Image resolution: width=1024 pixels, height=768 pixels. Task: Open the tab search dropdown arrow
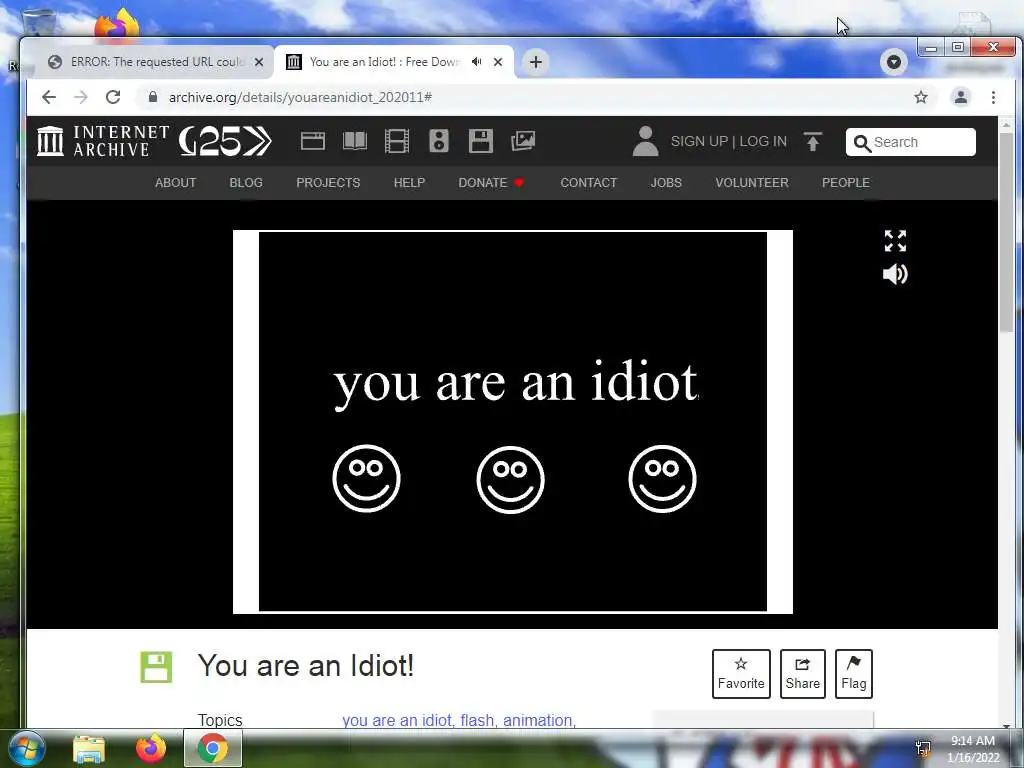[894, 62]
